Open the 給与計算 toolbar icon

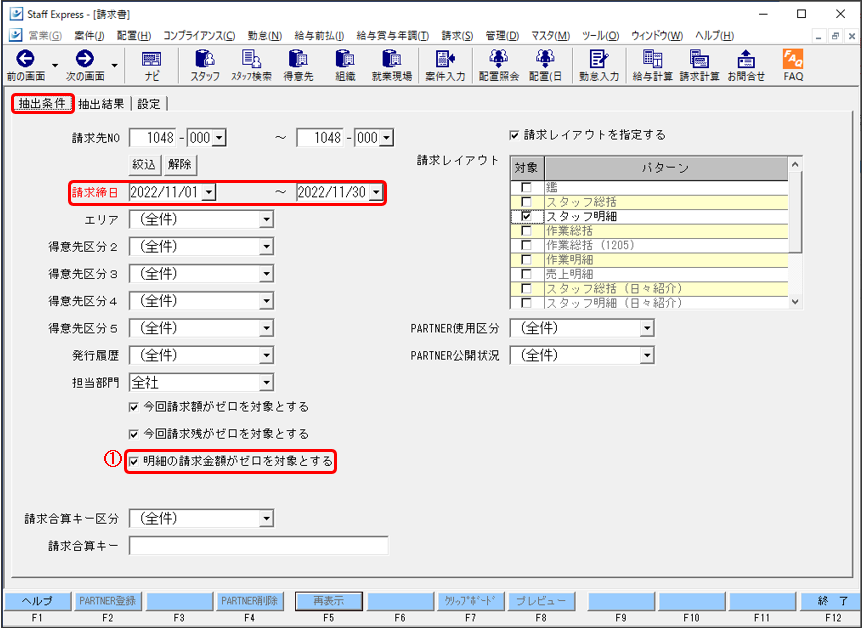(652, 59)
